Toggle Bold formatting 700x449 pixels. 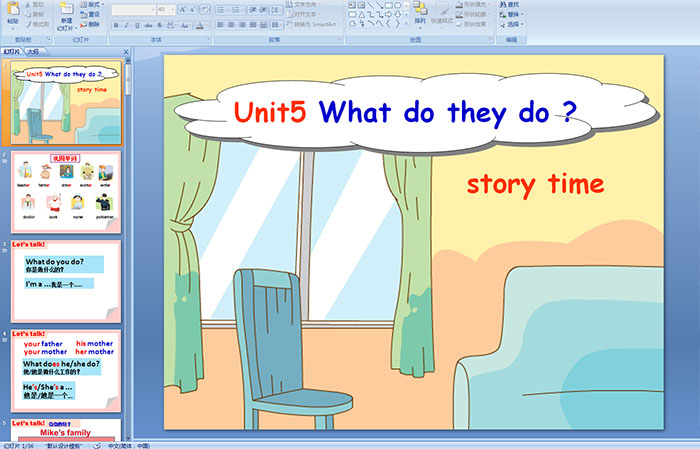point(116,25)
